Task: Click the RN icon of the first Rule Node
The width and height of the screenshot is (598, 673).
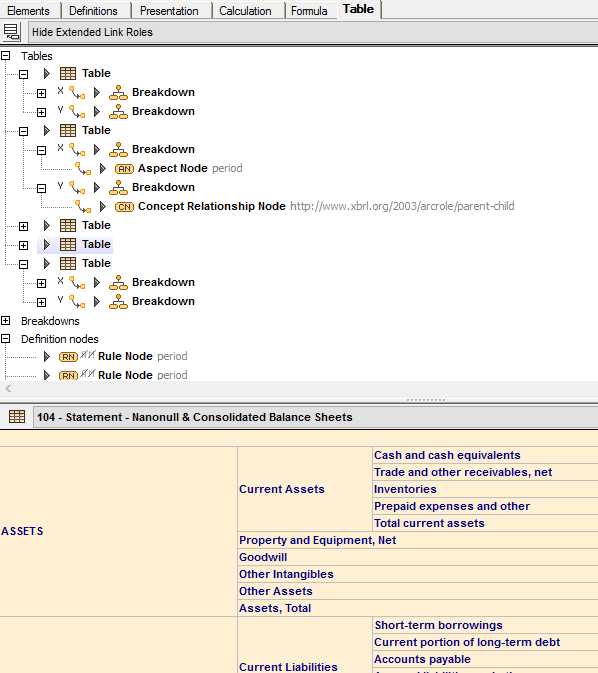Action: (x=68, y=357)
